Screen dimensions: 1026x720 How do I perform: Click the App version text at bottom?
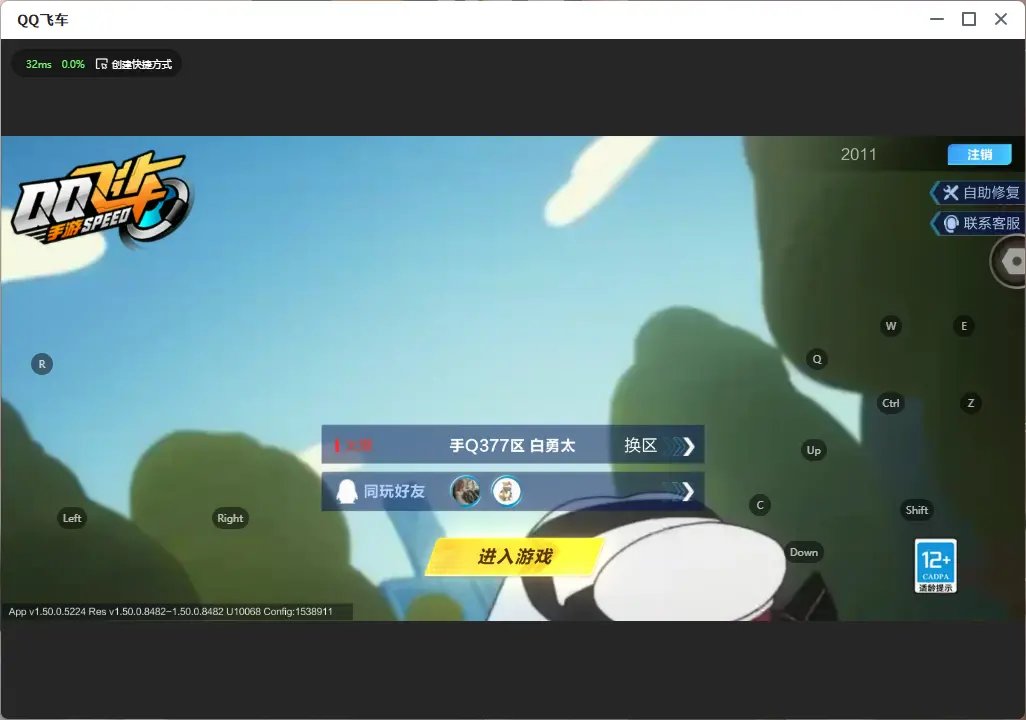(170, 611)
